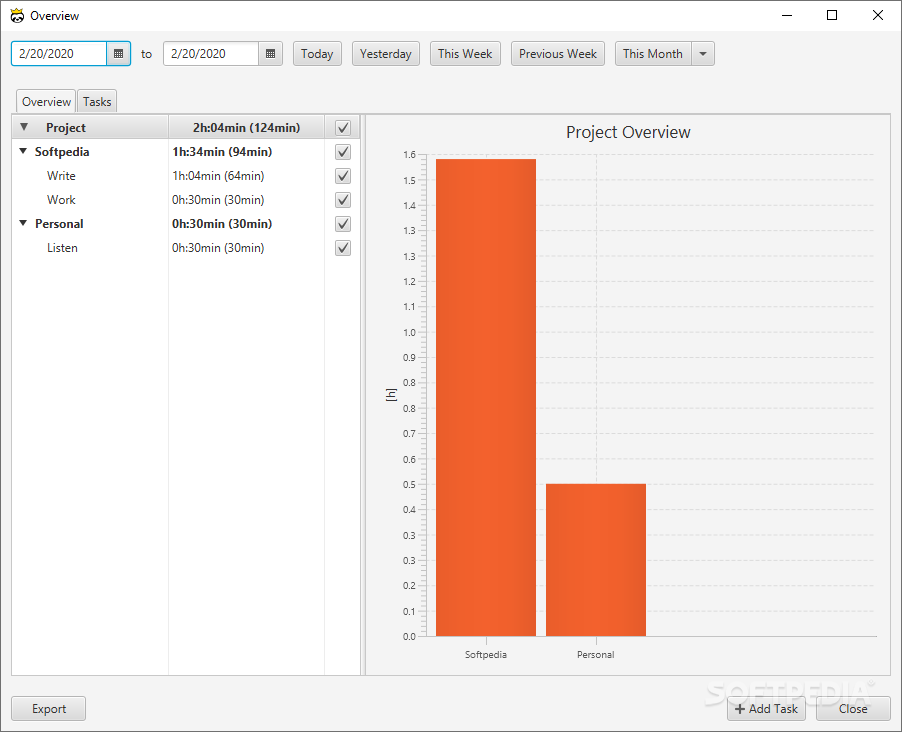The height and width of the screenshot is (732, 902).
Task: Uncheck the Softpedia project checkbox
Action: click(x=343, y=152)
